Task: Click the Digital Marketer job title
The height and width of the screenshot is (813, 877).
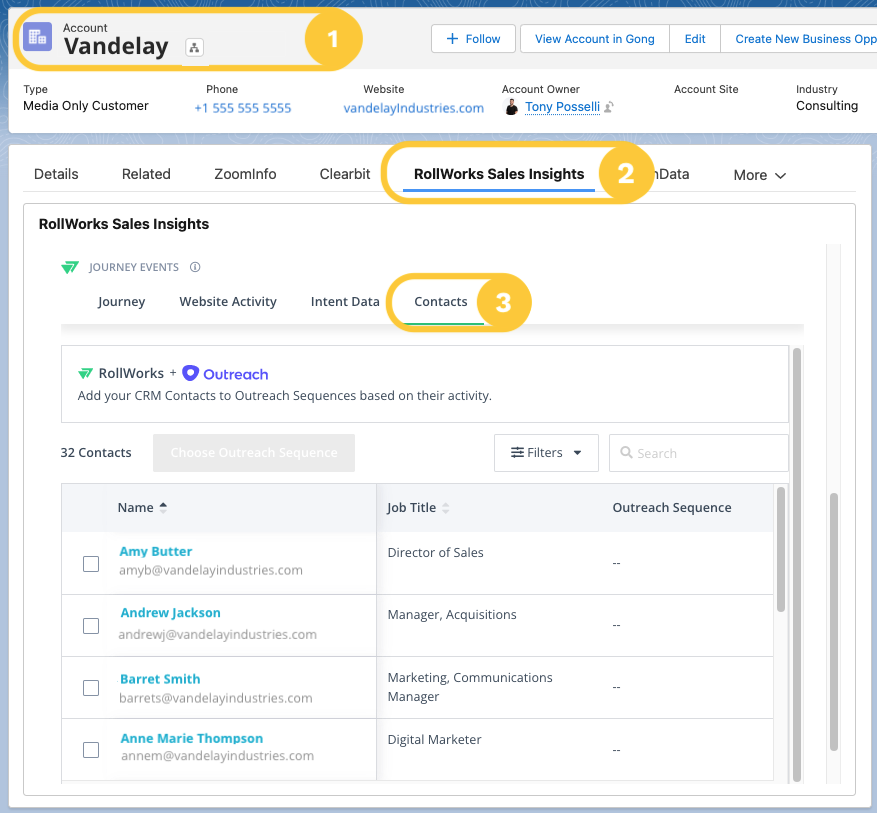Action: pyautogui.click(x=434, y=739)
